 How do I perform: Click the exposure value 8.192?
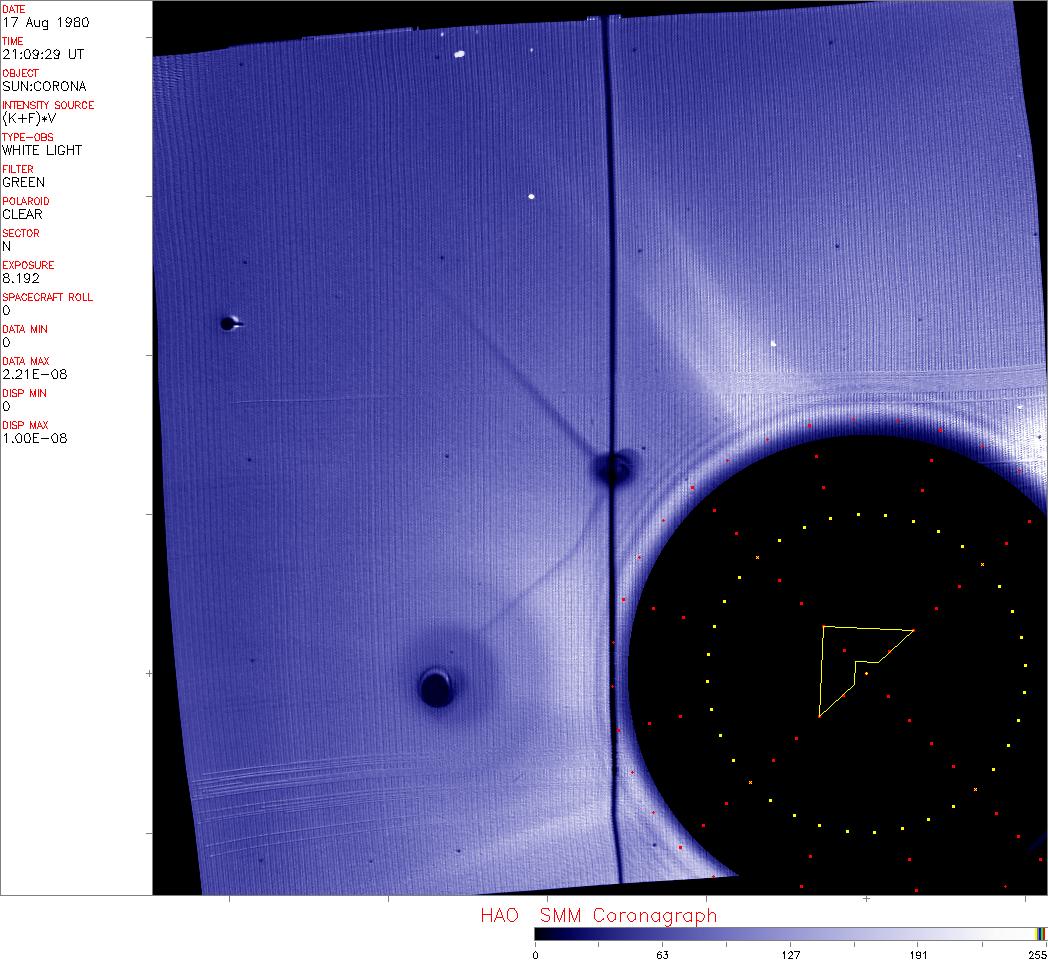(x=20, y=278)
